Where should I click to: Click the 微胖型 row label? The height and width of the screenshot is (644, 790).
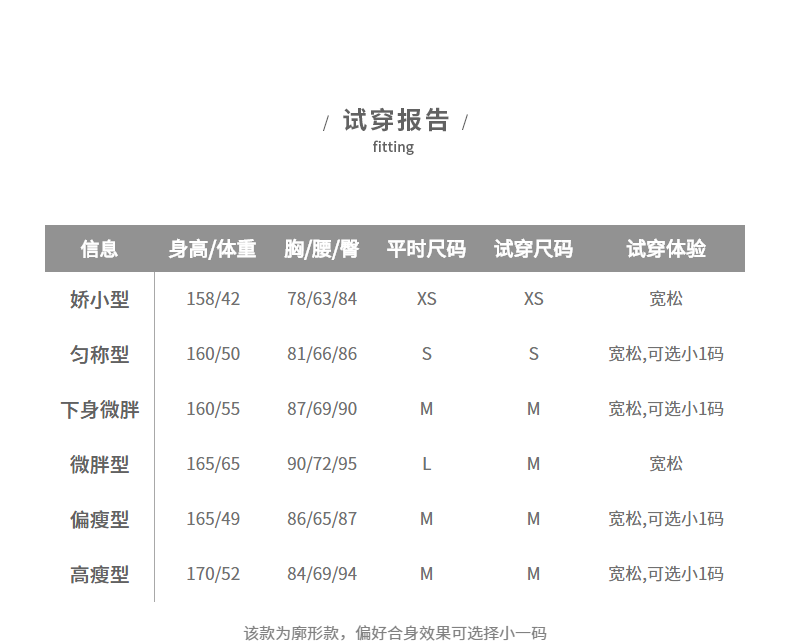99,464
